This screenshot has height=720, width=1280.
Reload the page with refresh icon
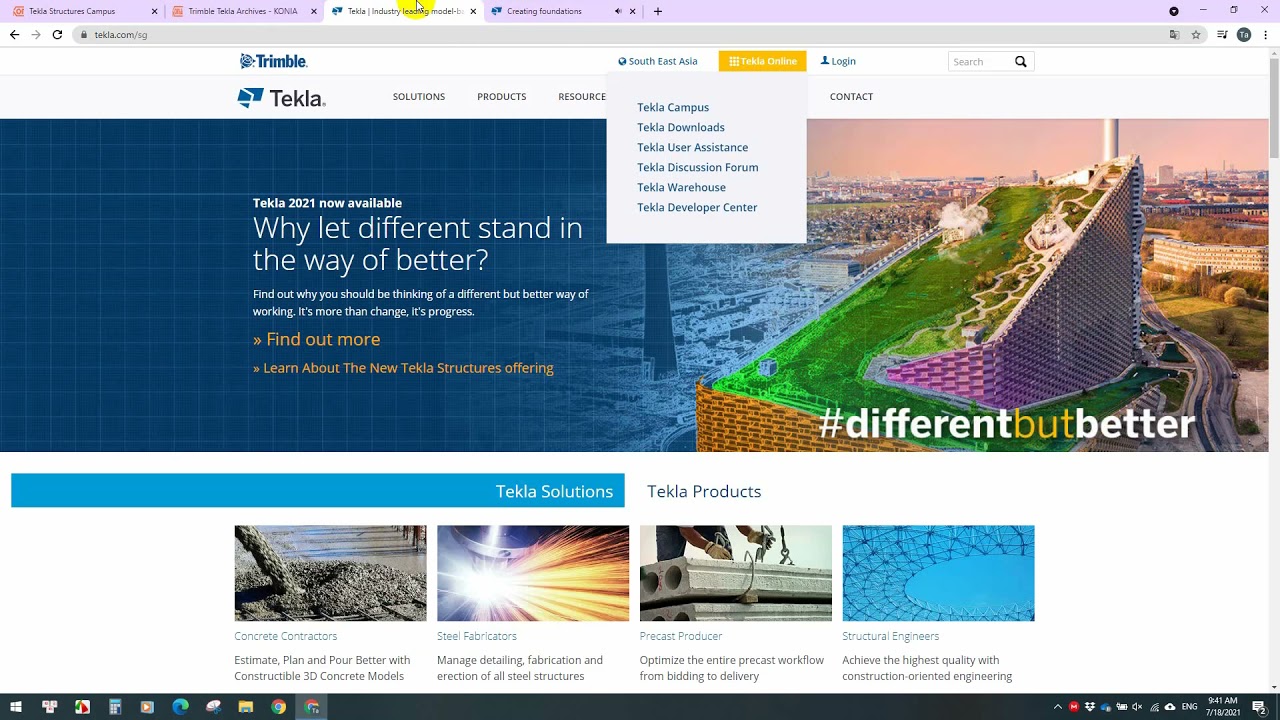point(57,34)
